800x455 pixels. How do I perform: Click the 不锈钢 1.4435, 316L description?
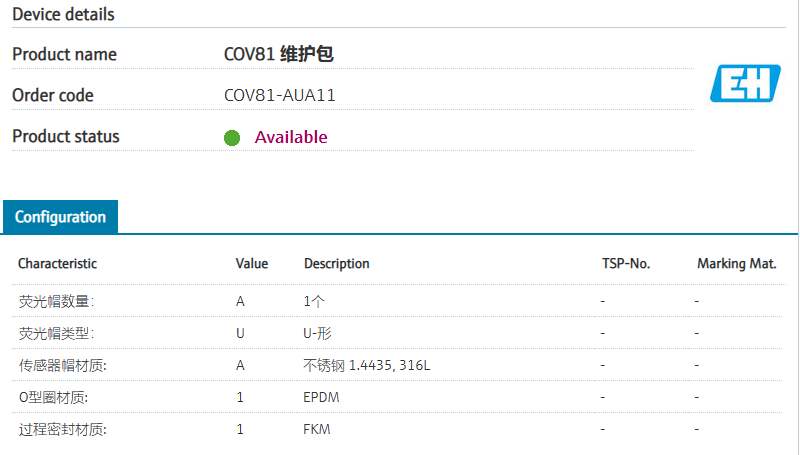click(x=367, y=365)
